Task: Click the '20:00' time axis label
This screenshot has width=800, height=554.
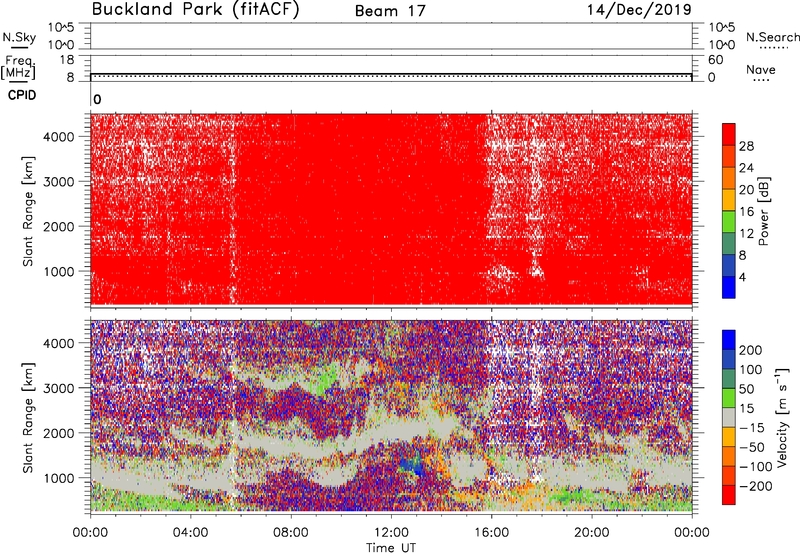Action: 592,533
